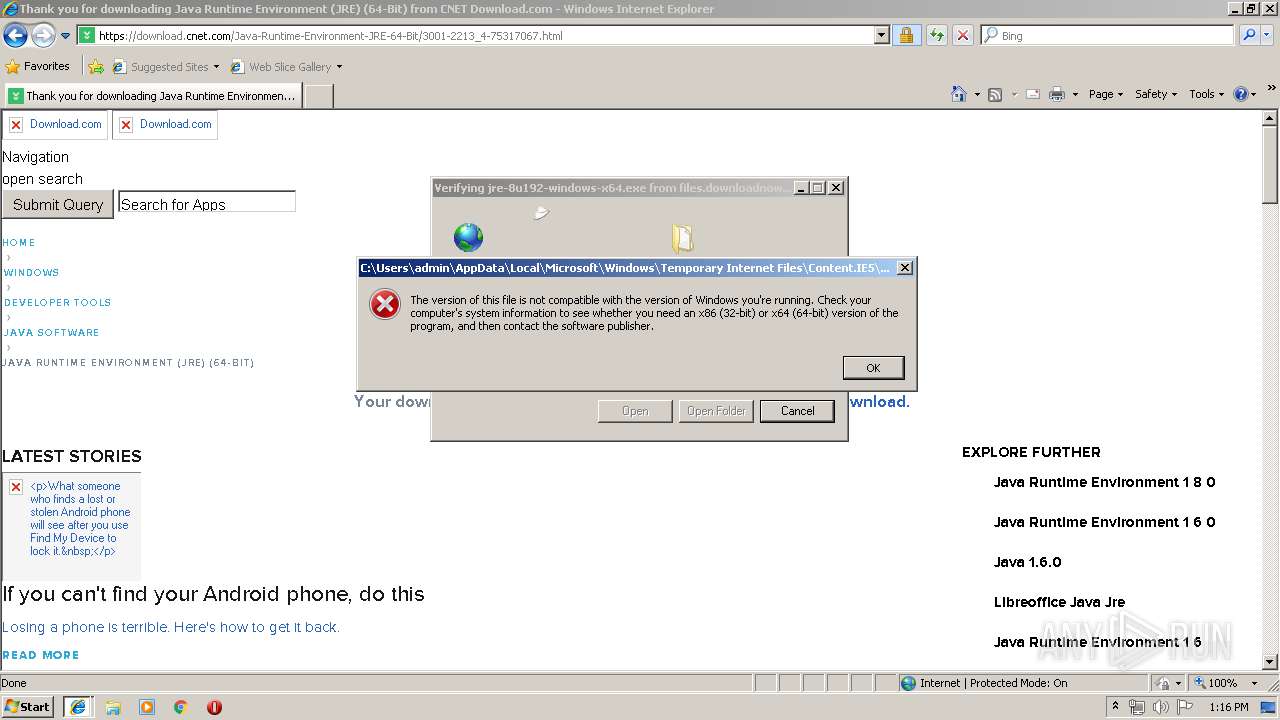Image resolution: width=1280 pixels, height=720 pixels.
Task: Select the Thank you for downloading Java tab
Action: coord(153,96)
